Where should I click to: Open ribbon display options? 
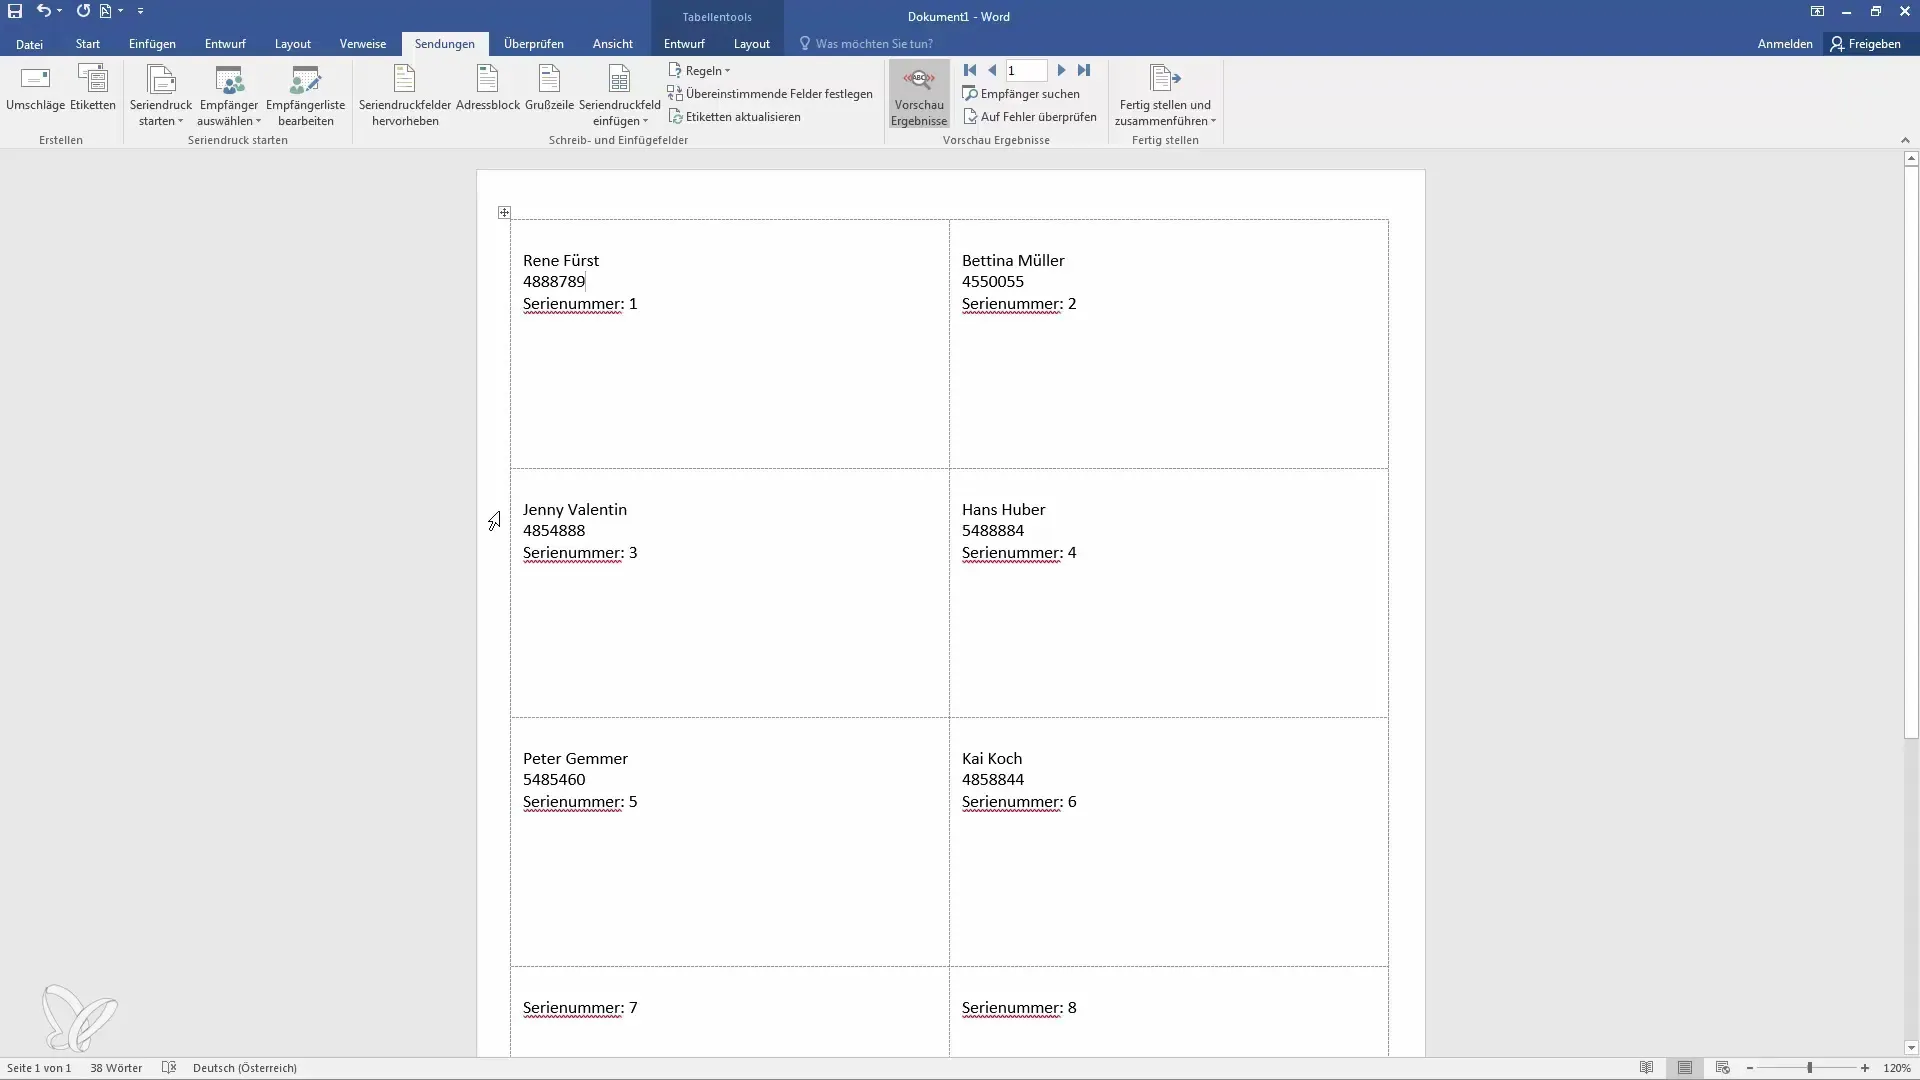point(1817,12)
